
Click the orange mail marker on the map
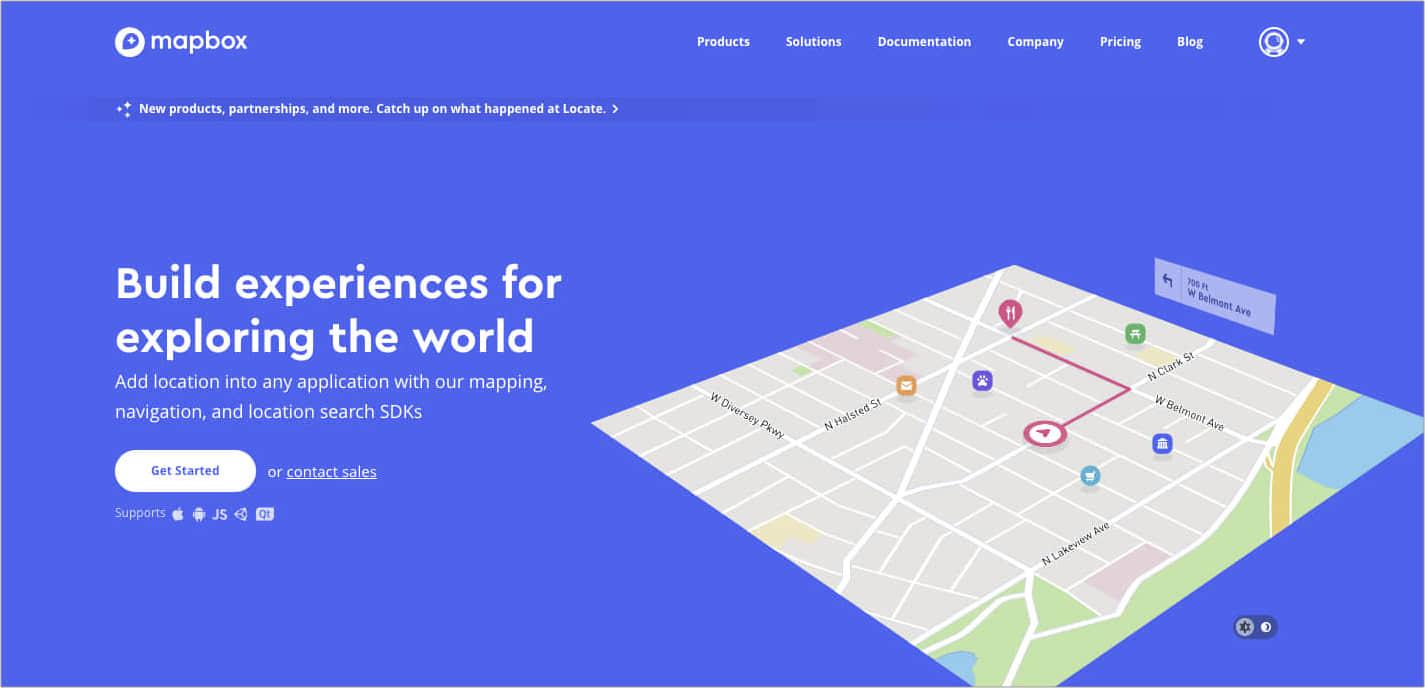[x=906, y=384]
